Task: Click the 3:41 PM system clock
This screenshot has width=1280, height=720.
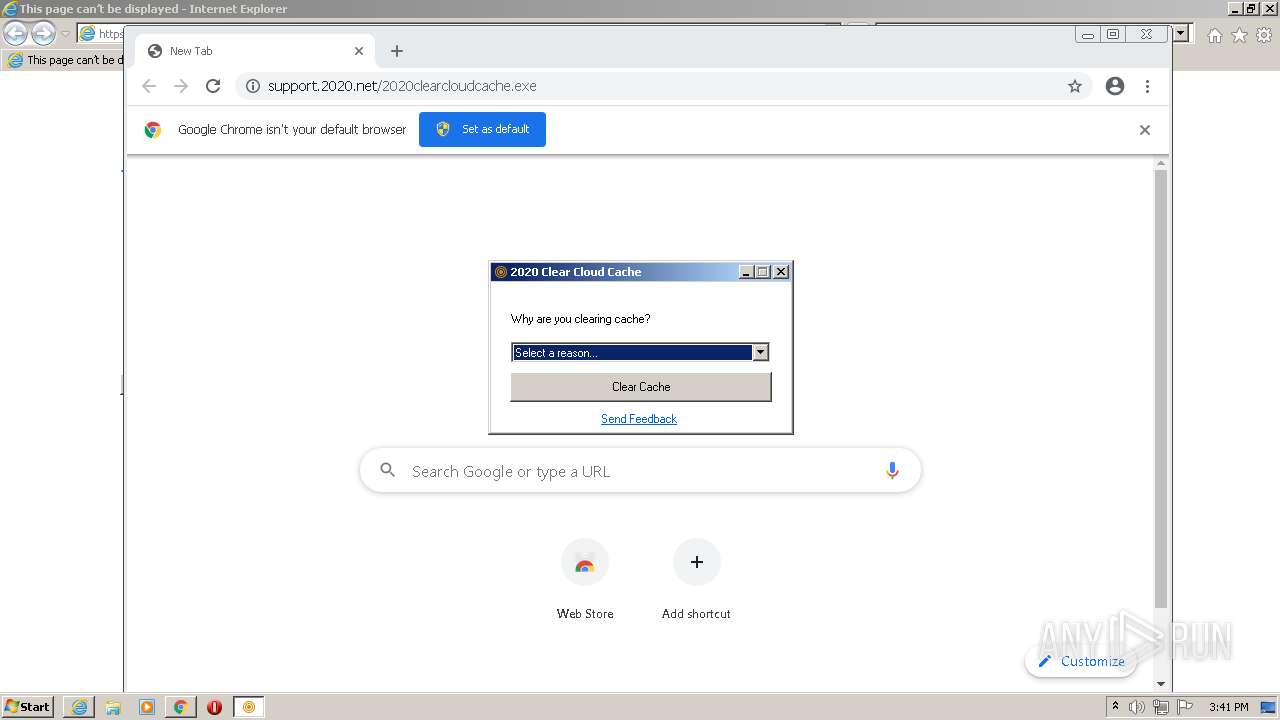Action: [x=1228, y=707]
